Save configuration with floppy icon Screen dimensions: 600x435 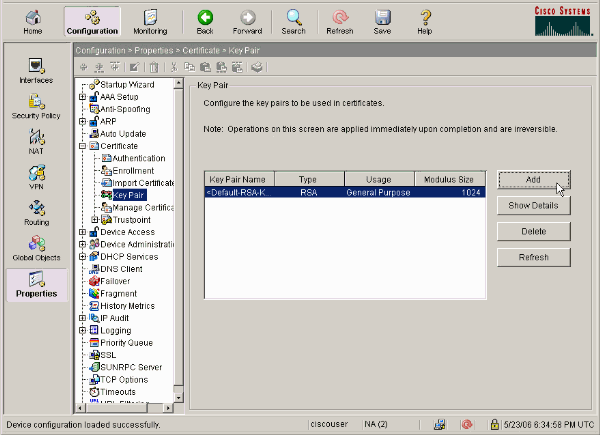[x=382, y=22]
